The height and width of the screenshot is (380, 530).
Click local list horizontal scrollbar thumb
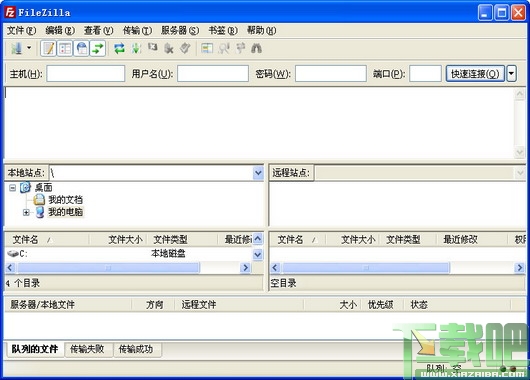click(x=108, y=268)
